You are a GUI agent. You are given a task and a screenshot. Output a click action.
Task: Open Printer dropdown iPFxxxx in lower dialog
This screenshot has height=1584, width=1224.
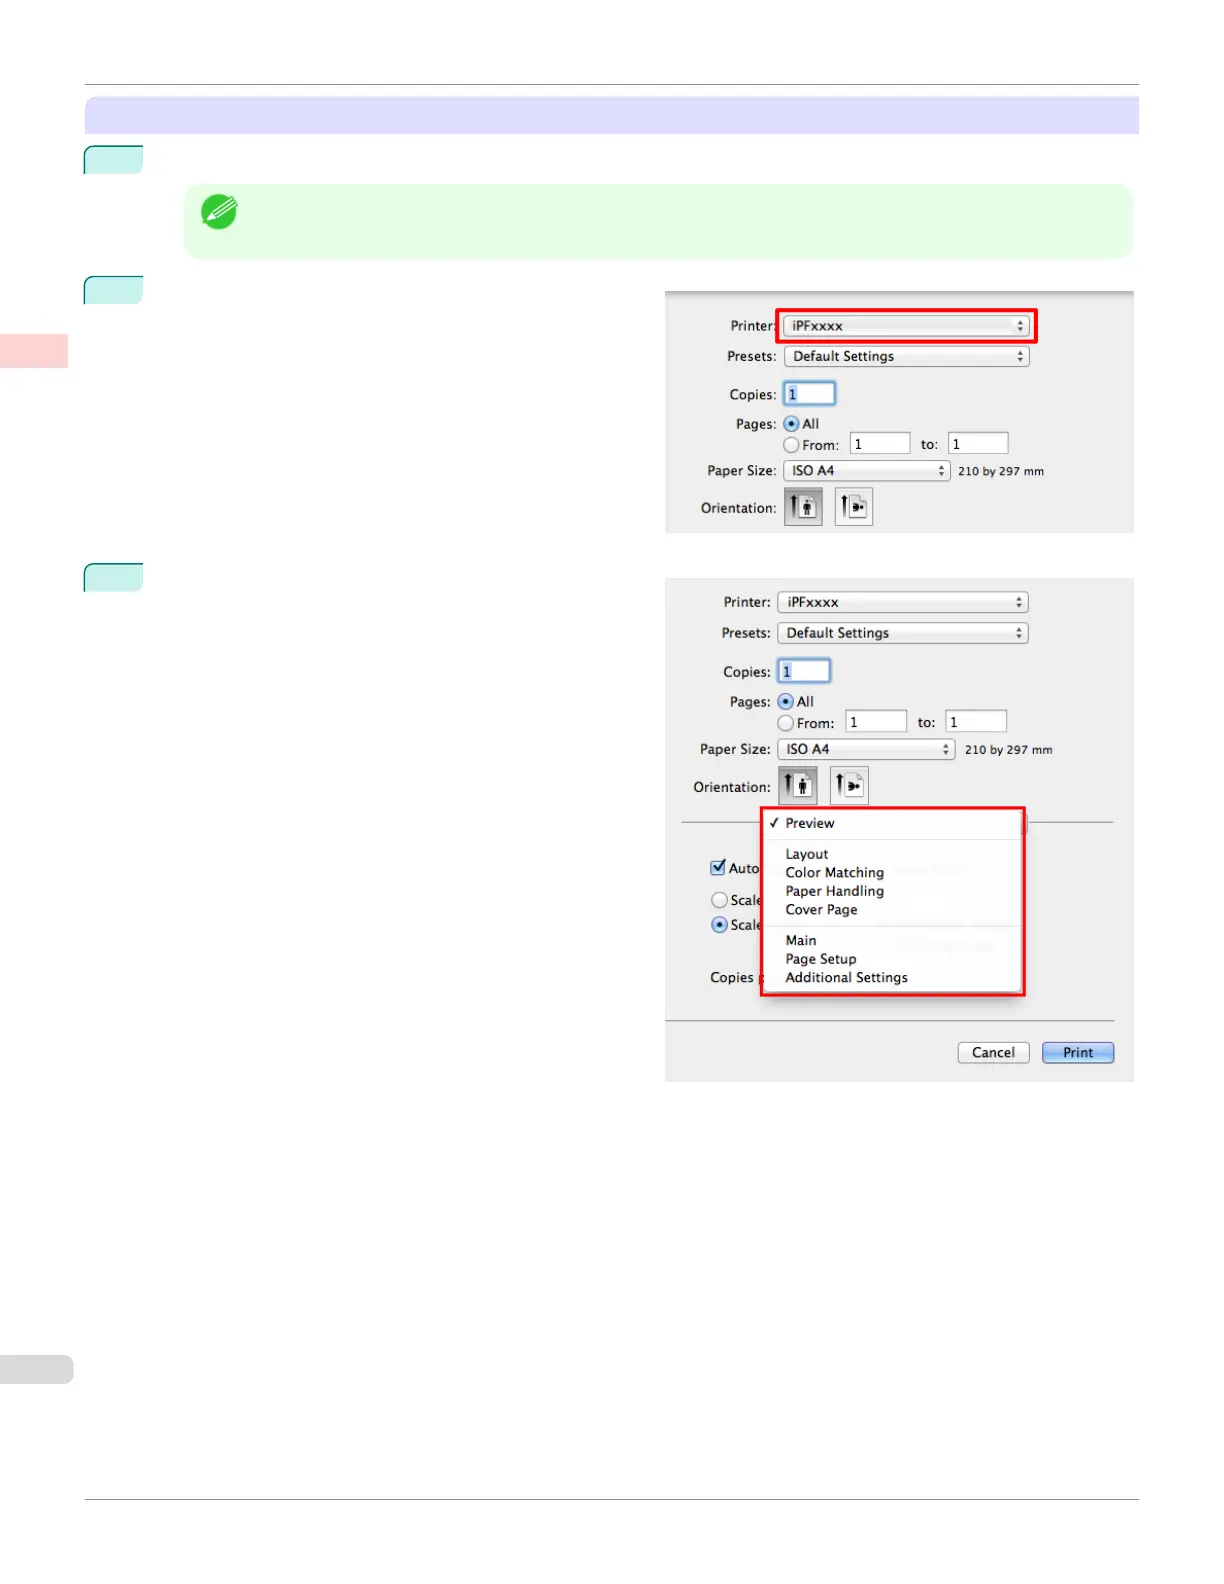903,602
